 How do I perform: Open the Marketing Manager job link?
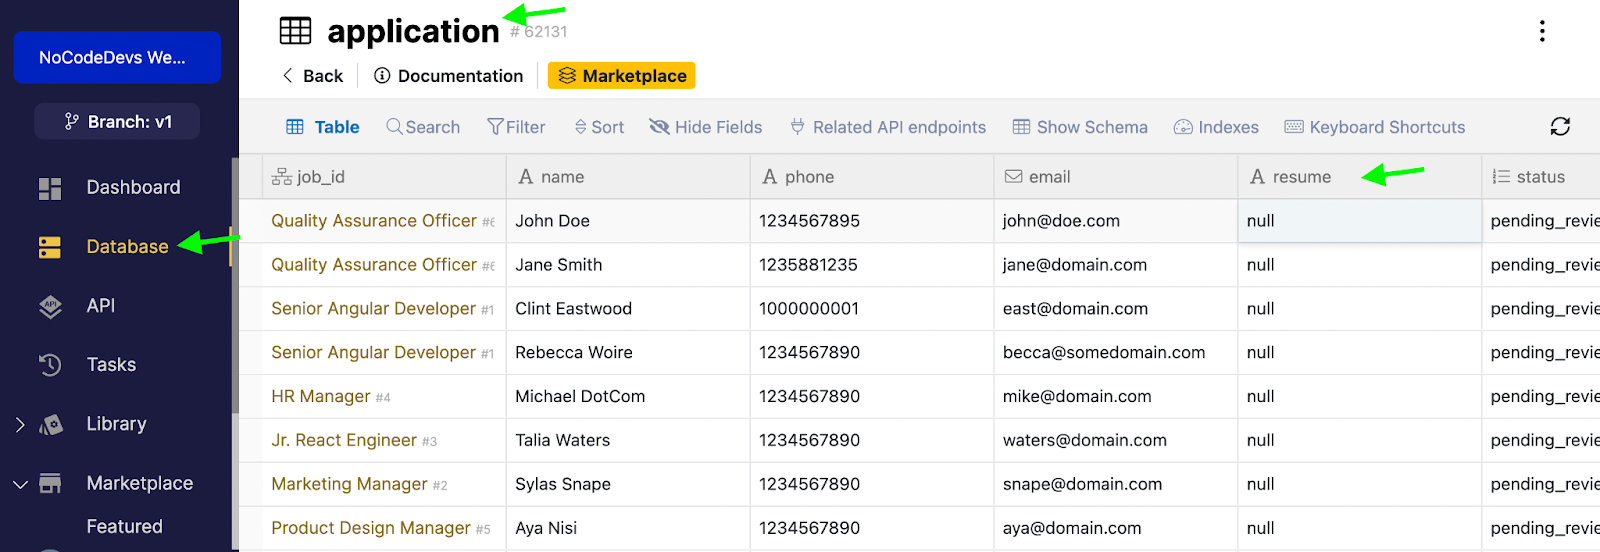[x=349, y=485]
